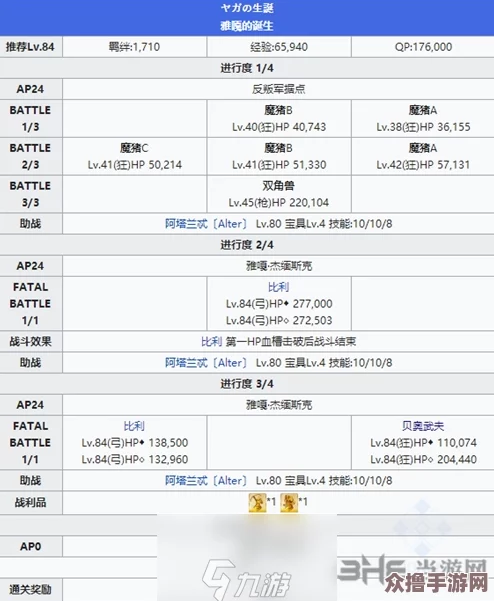Click 魔猪A Lv.38 HP 36,155 cell
The image size is (494, 601).
[x=423, y=118]
